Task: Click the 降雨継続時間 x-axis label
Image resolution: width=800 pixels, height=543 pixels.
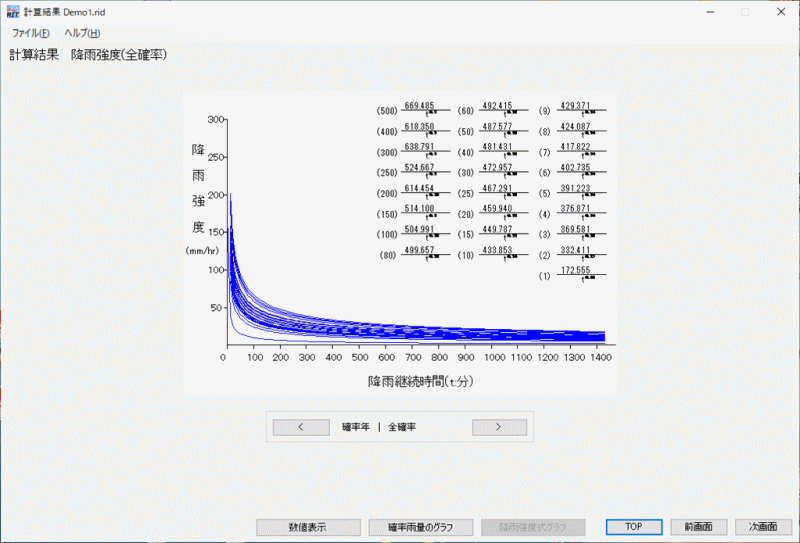Action: [x=418, y=381]
